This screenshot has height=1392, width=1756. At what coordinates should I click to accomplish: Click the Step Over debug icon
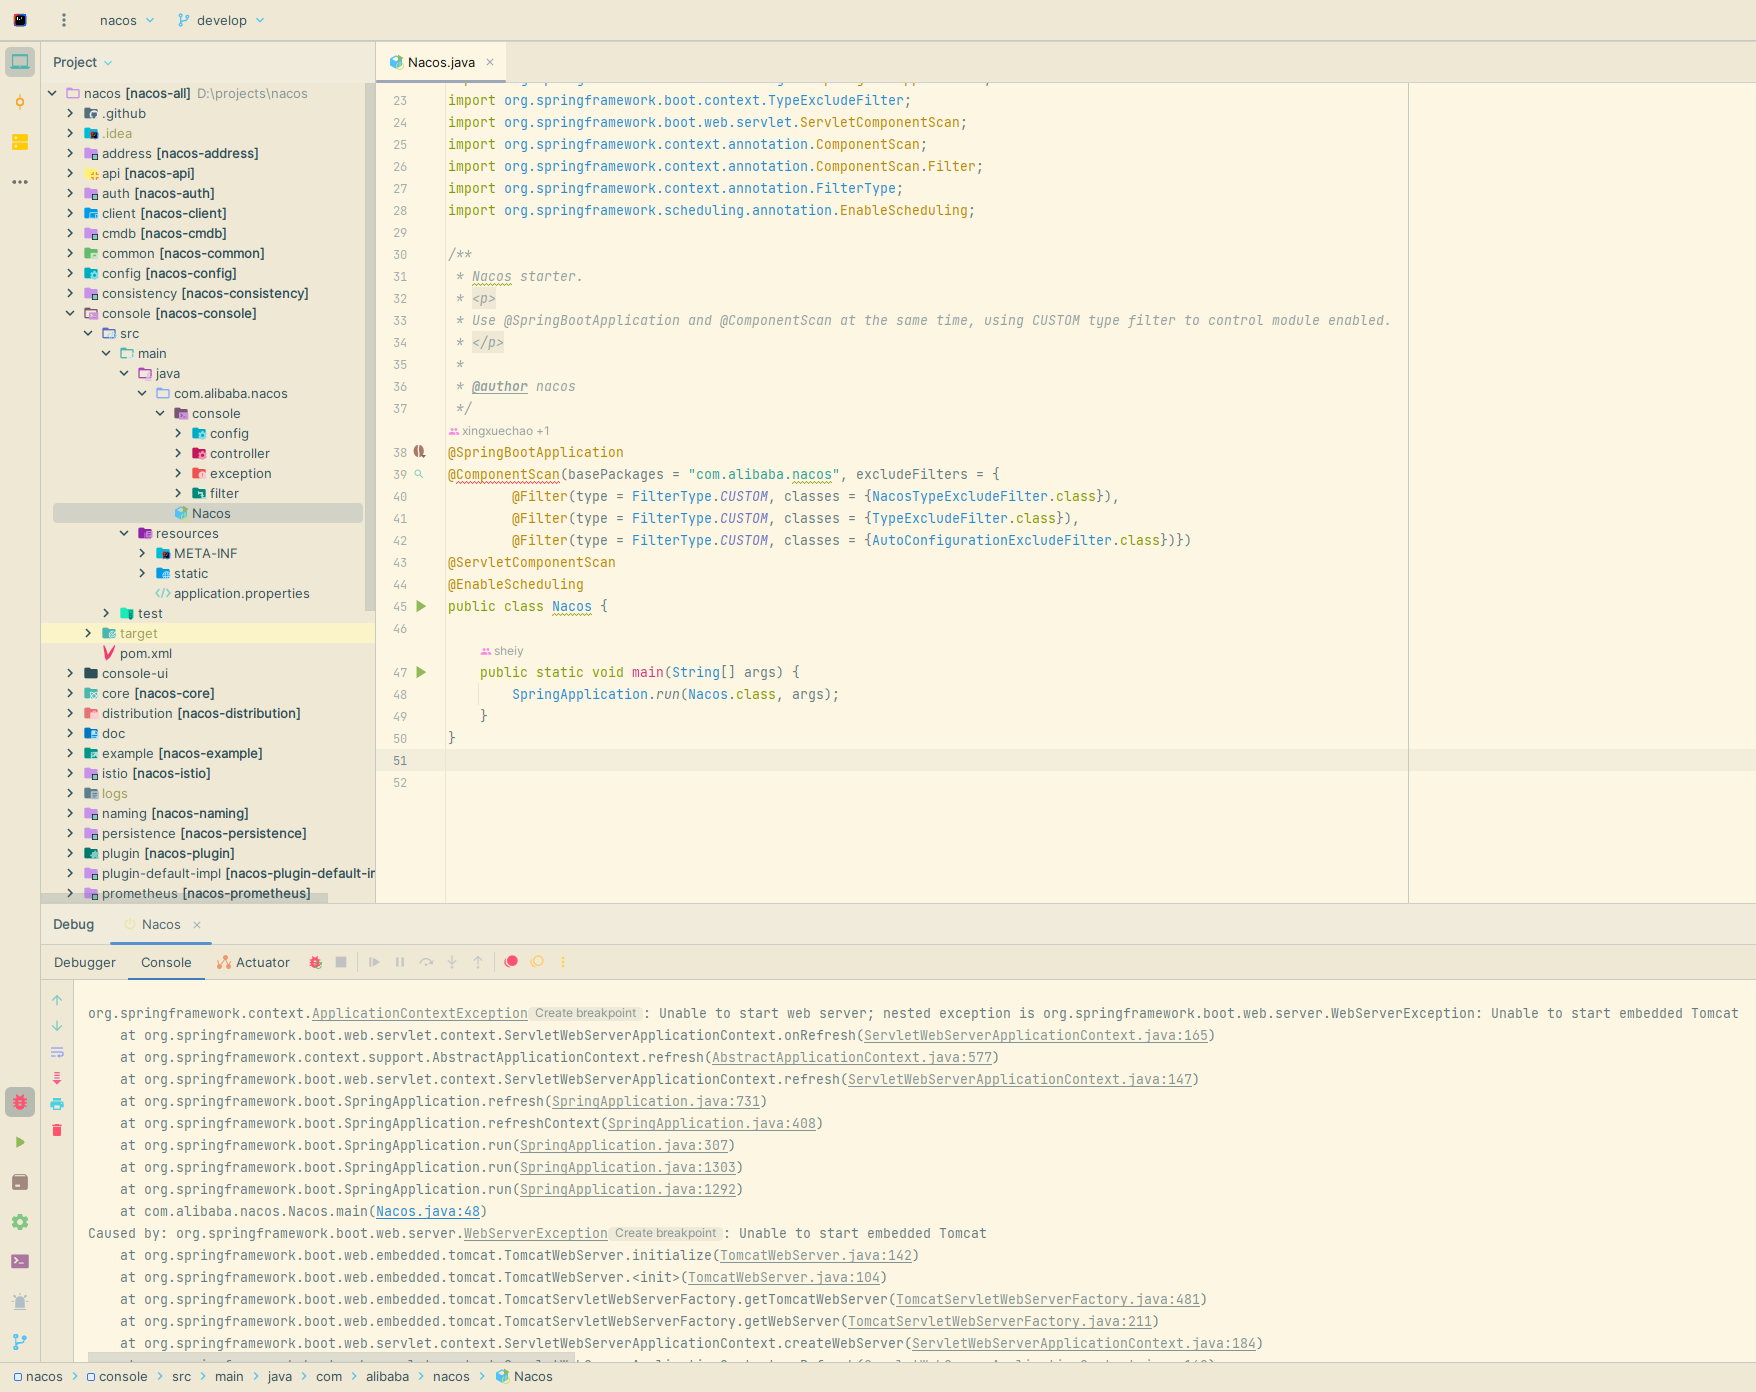tap(426, 962)
